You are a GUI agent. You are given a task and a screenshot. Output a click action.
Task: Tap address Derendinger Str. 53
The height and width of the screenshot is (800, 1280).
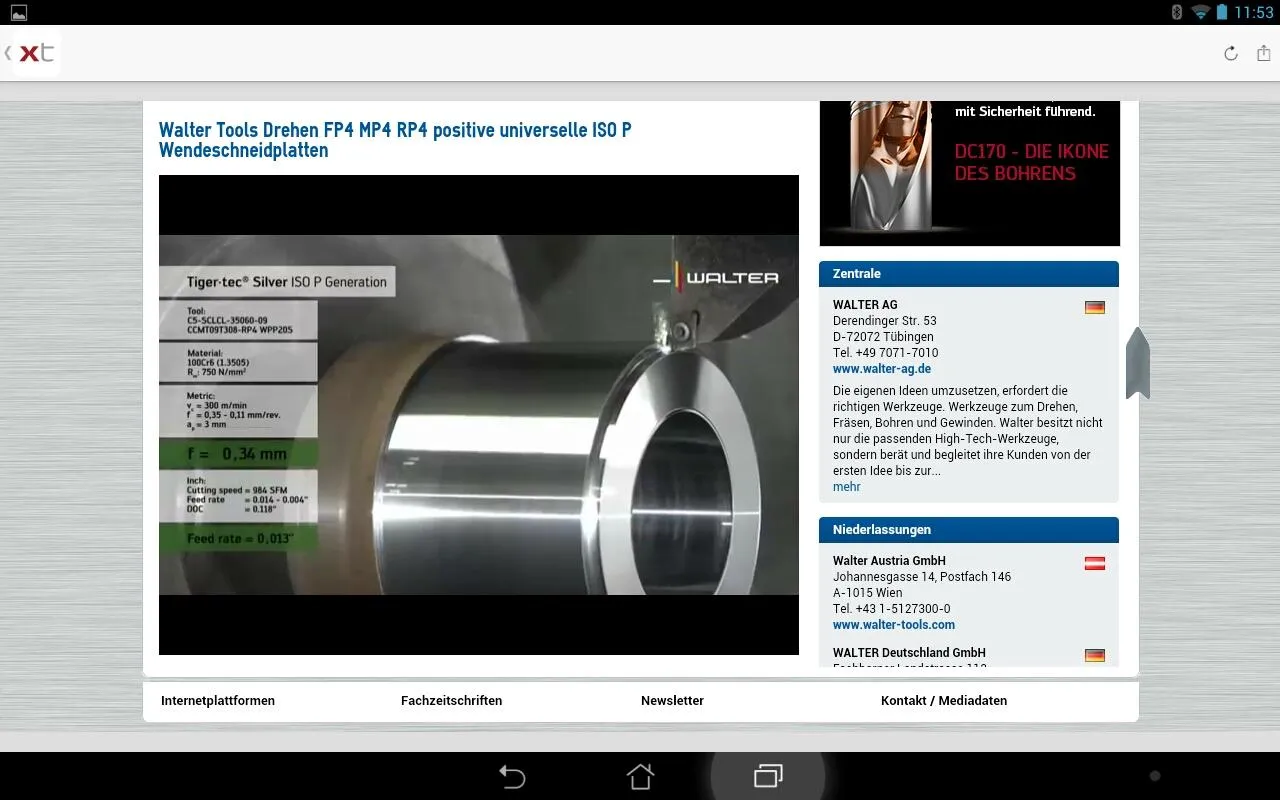(885, 321)
